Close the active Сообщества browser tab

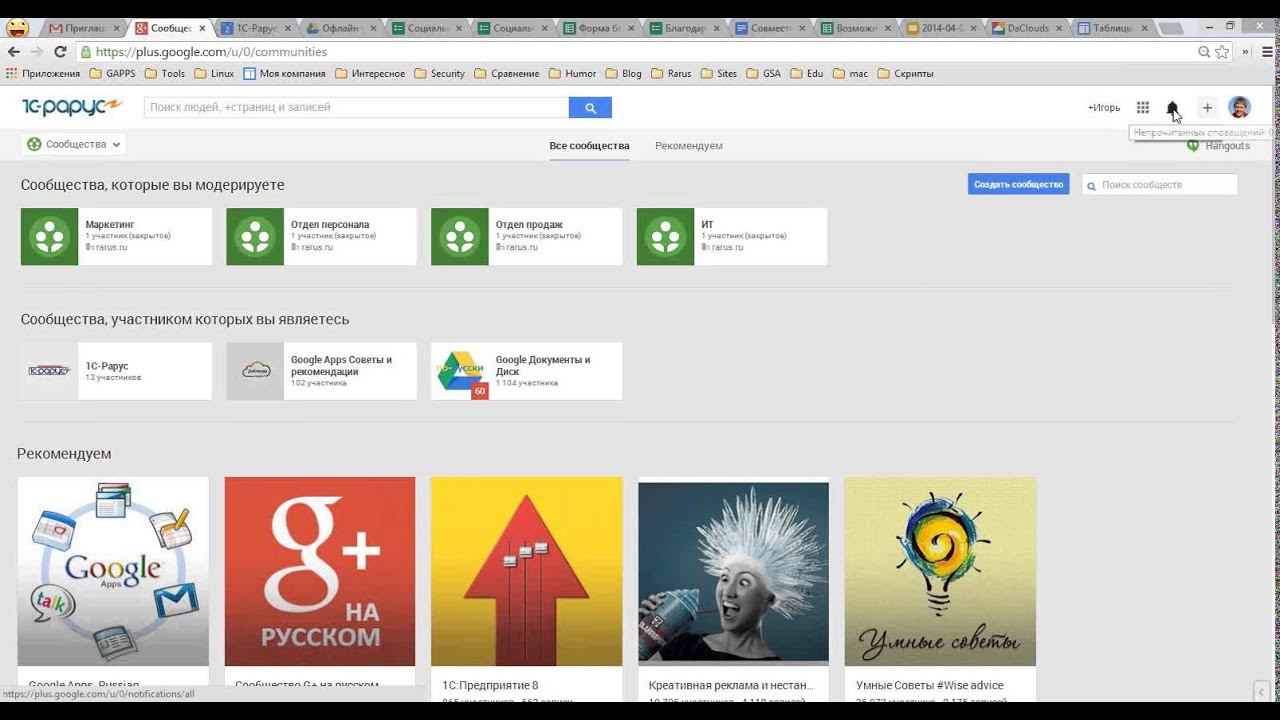click(201, 28)
